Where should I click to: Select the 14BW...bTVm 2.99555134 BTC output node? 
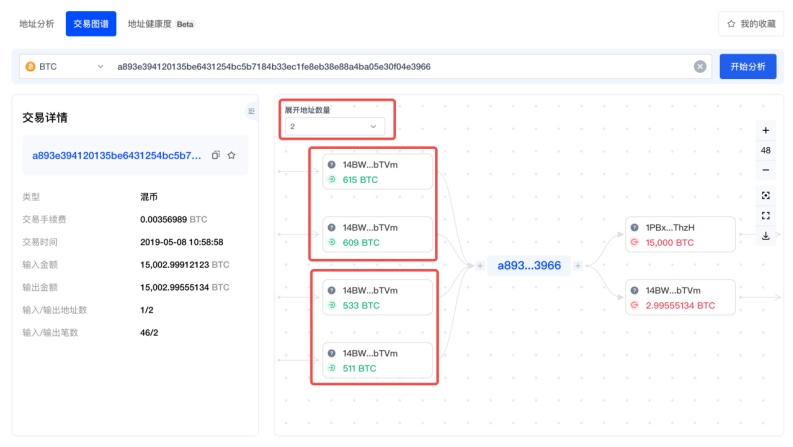[x=680, y=297]
